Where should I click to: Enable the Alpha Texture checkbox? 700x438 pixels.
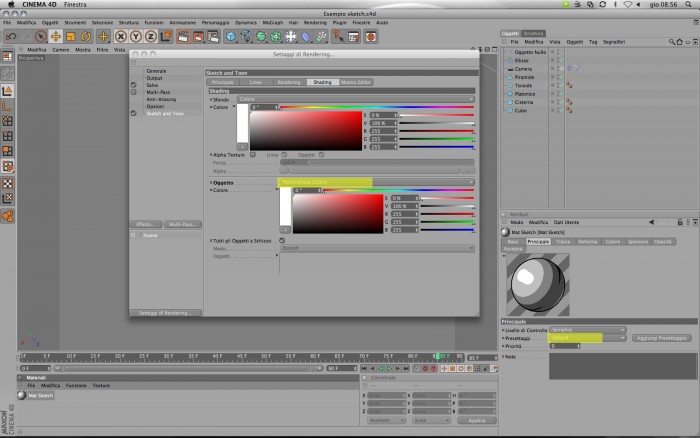(x=253, y=154)
